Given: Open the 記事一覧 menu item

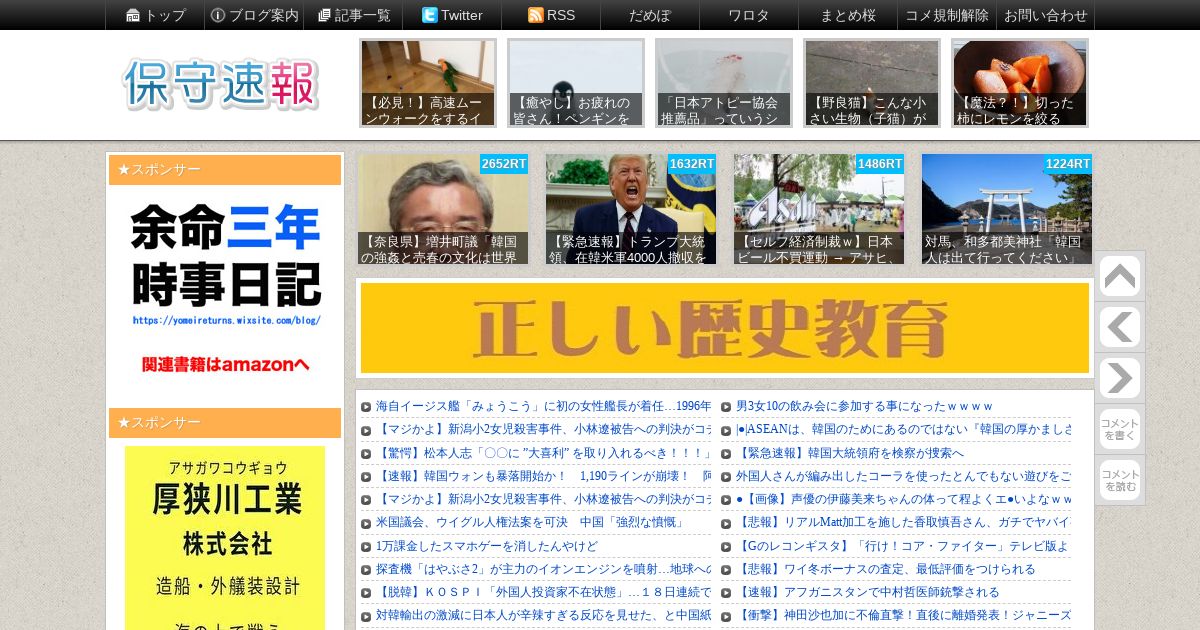Looking at the screenshot, I should [353, 15].
